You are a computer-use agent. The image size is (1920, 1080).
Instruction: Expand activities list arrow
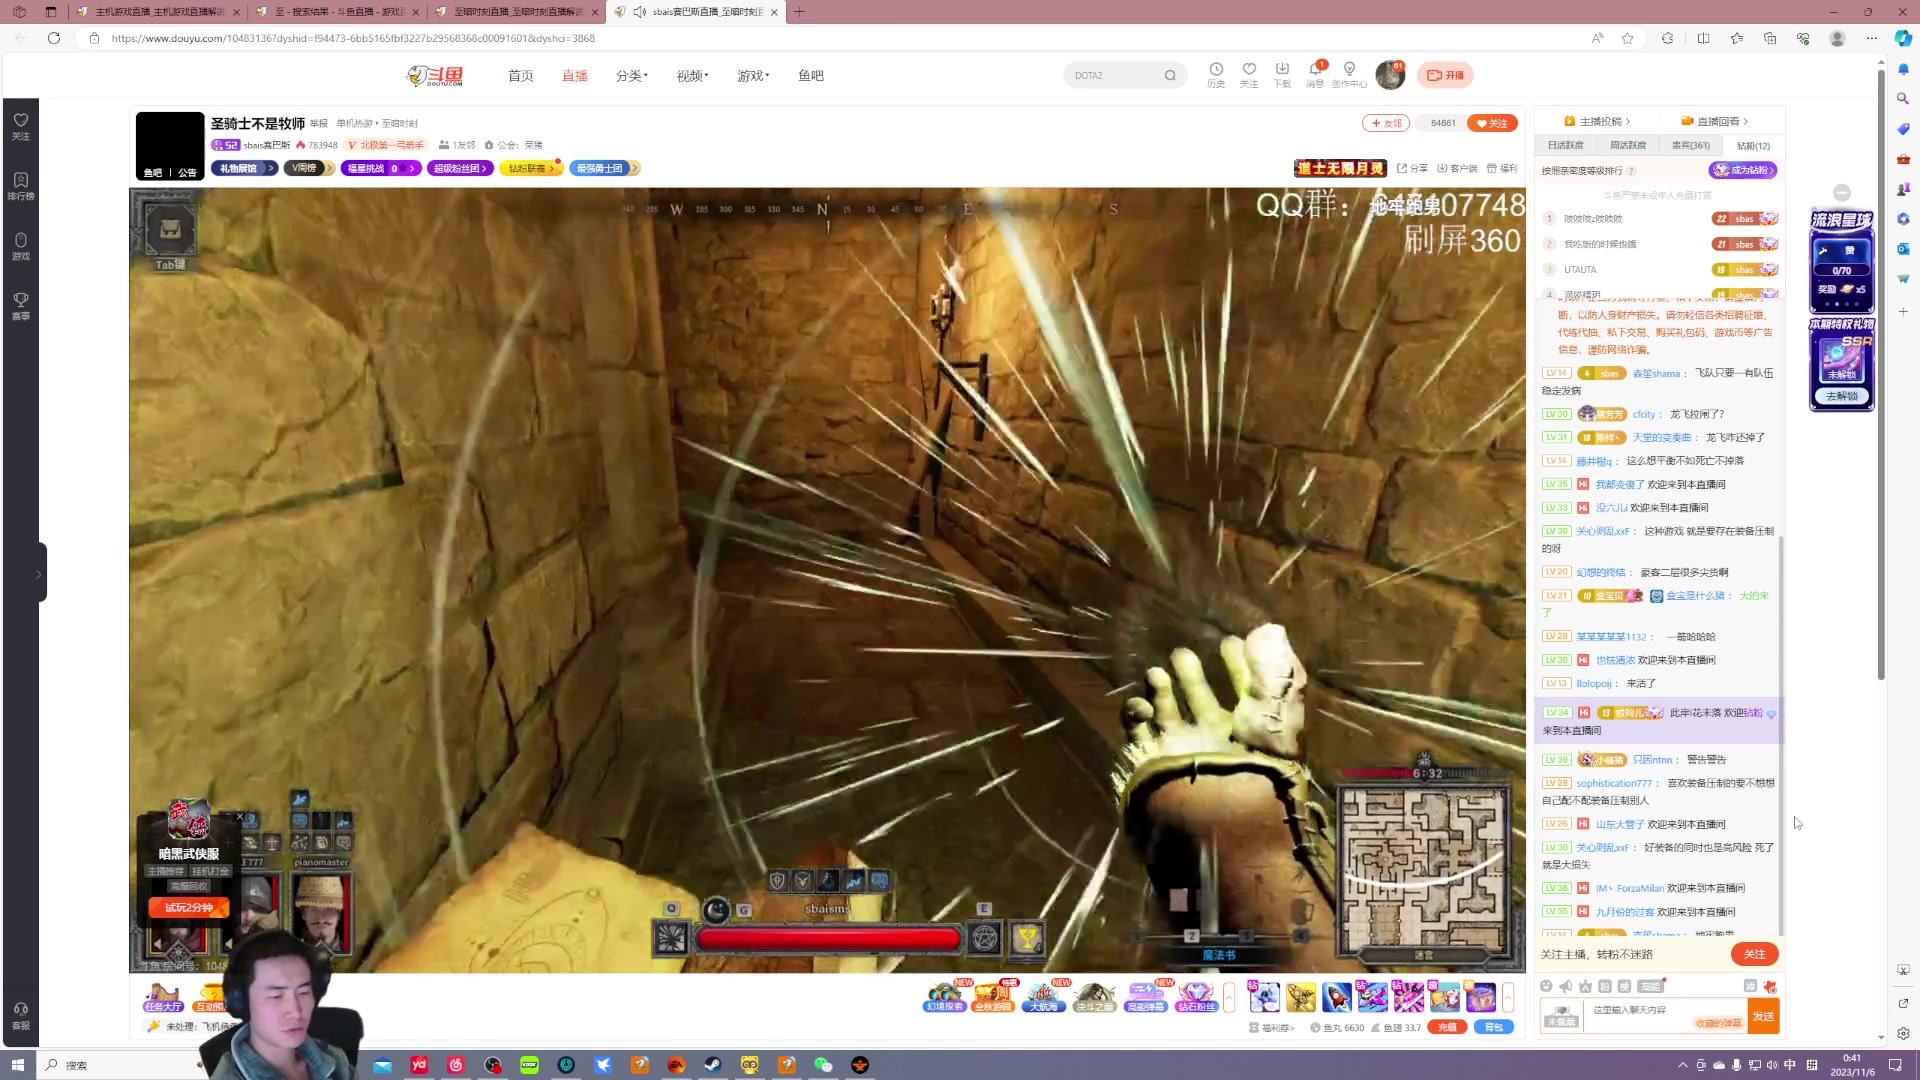[x=1229, y=997]
